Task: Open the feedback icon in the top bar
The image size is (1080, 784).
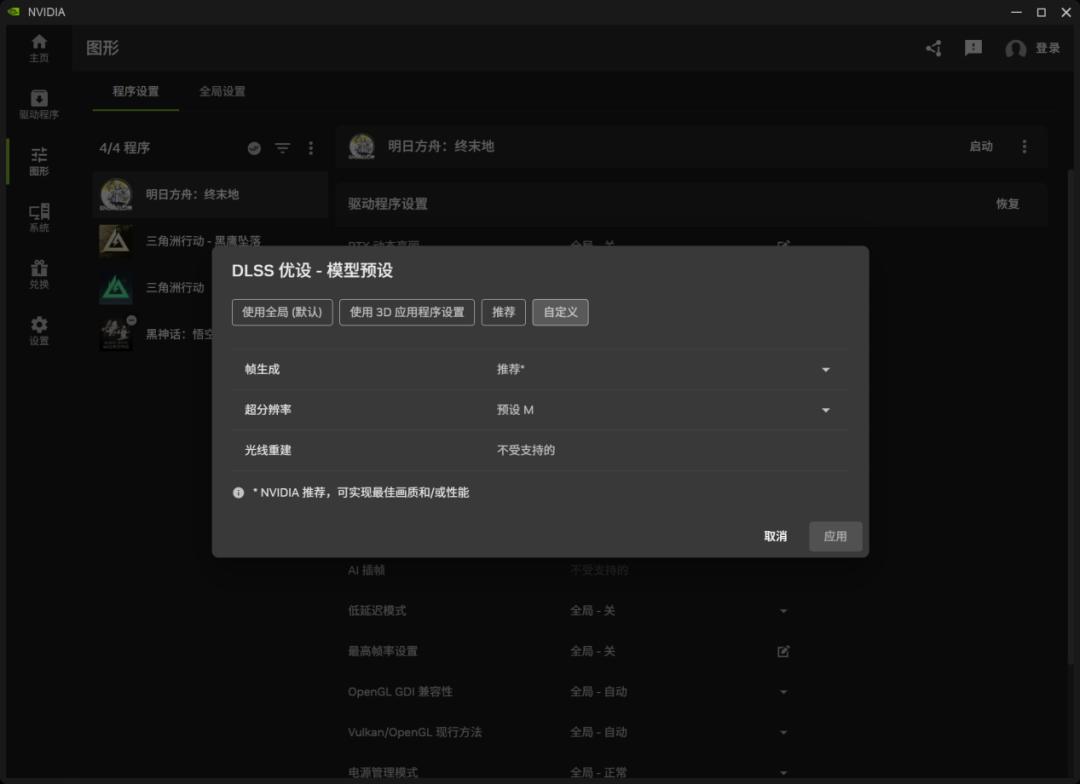Action: 972,47
